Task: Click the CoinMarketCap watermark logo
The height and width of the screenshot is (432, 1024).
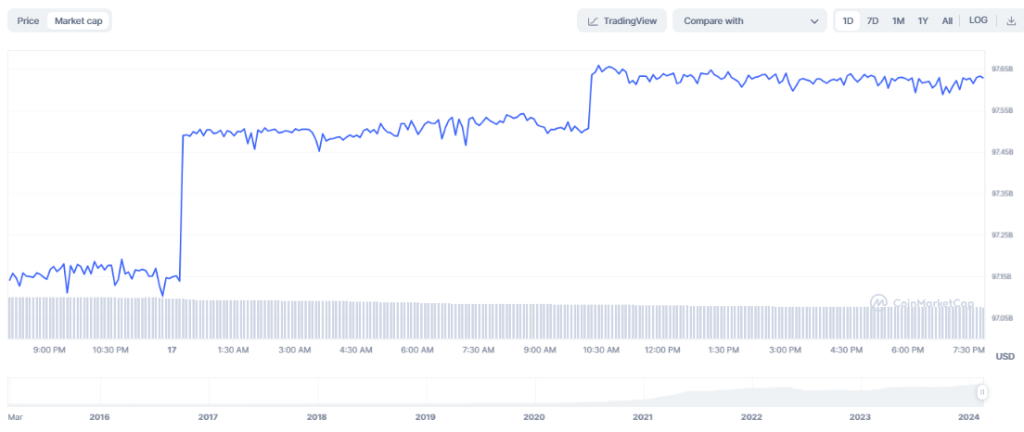Action: click(877, 300)
